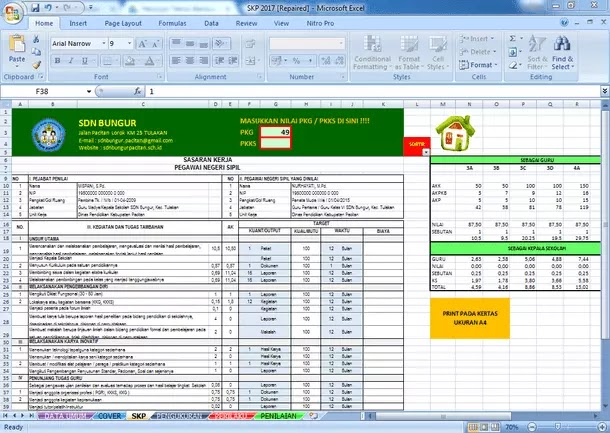
Task: Zoom out with the minus button
Action: [x=532, y=427]
